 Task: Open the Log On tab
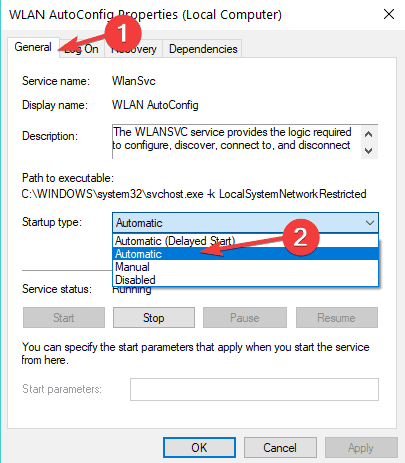point(82,49)
